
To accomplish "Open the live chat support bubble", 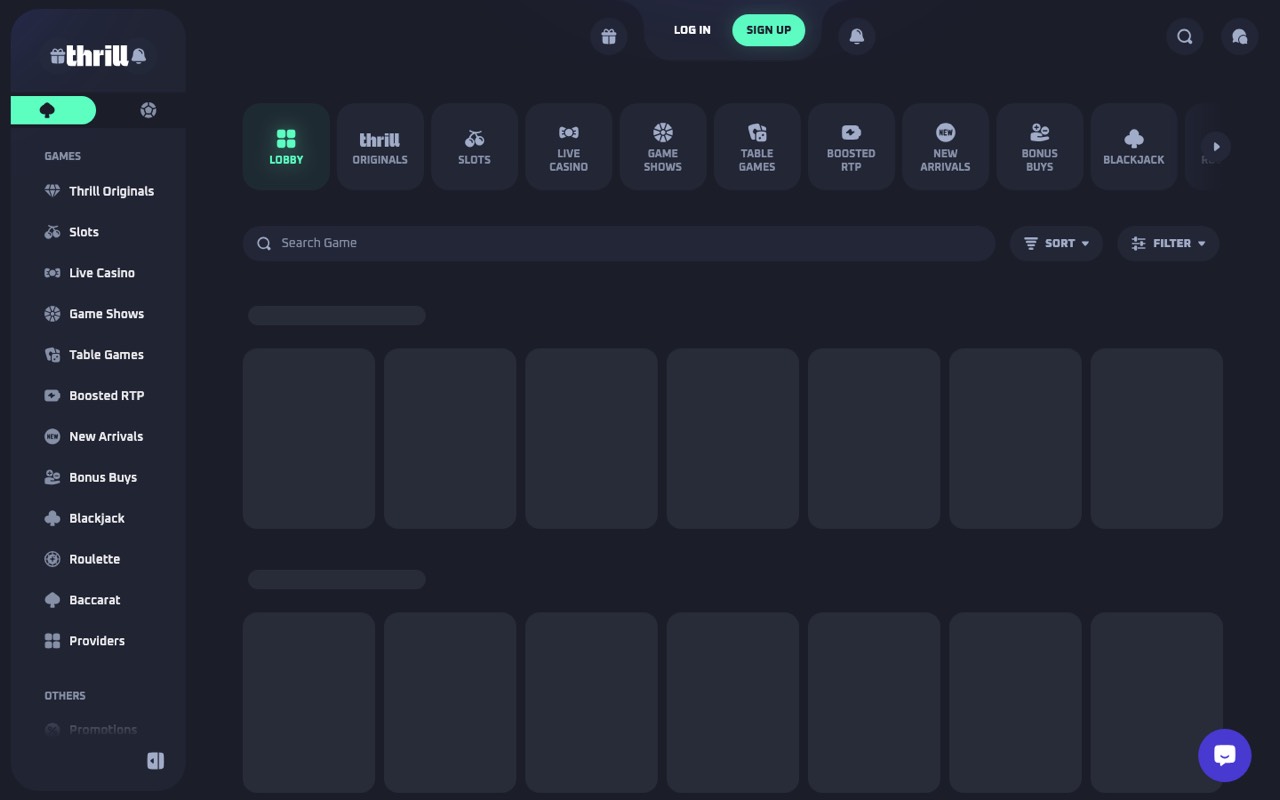I will (1225, 755).
